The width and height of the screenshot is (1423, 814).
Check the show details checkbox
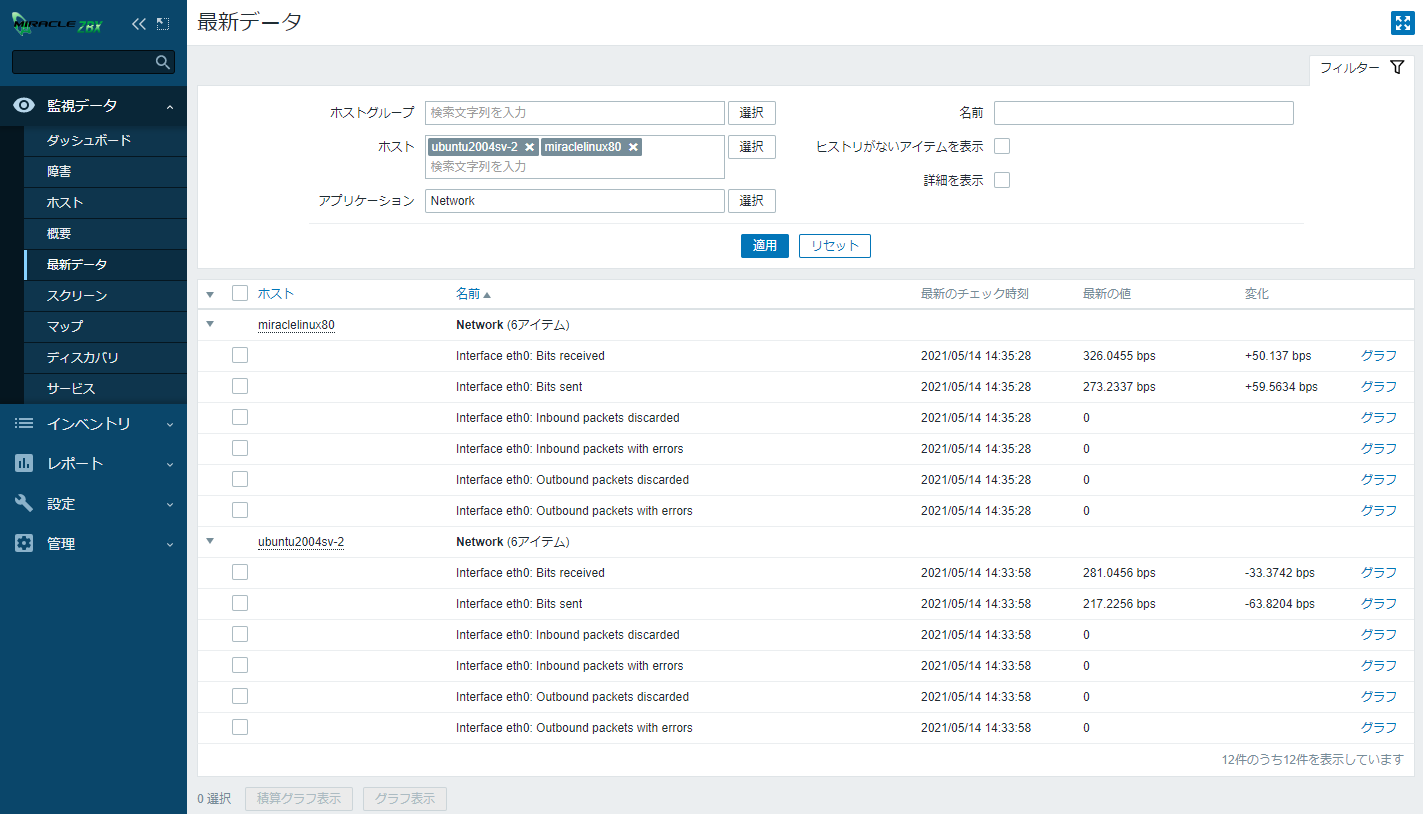pyautogui.click(x=1002, y=180)
